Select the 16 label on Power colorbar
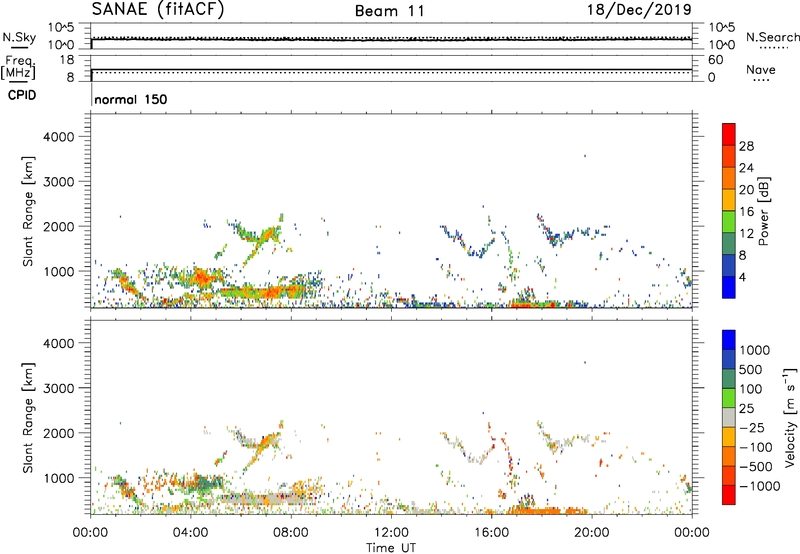The image size is (800, 554). tap(746, 212)
